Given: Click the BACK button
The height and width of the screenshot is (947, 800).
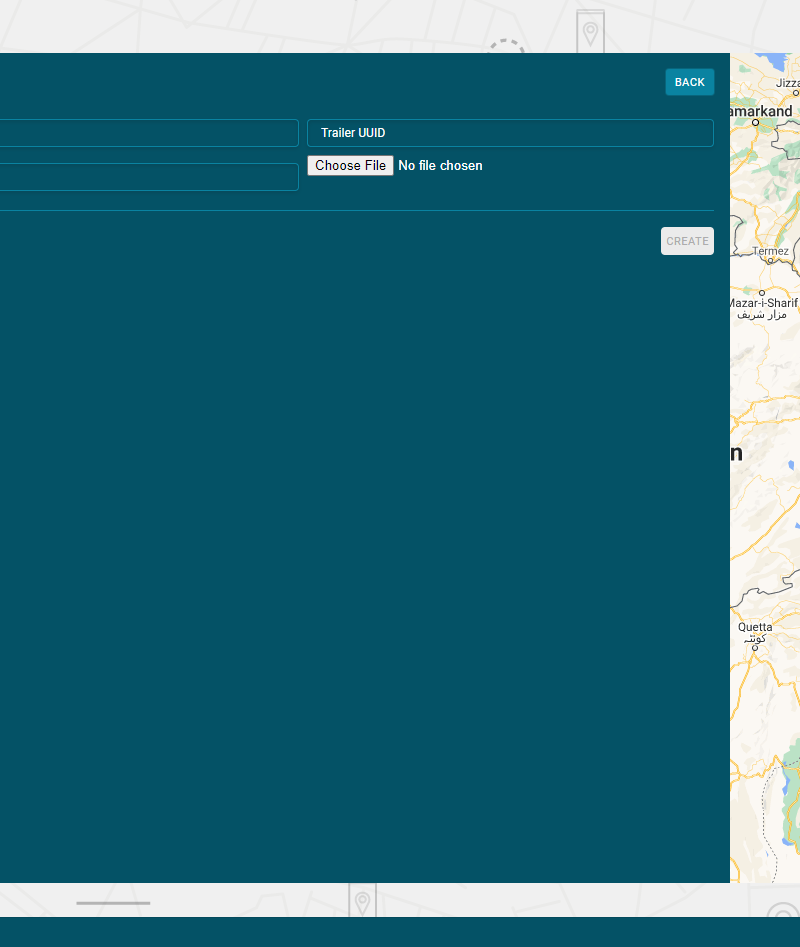Looking at the screenshot, I should [690, 82].
